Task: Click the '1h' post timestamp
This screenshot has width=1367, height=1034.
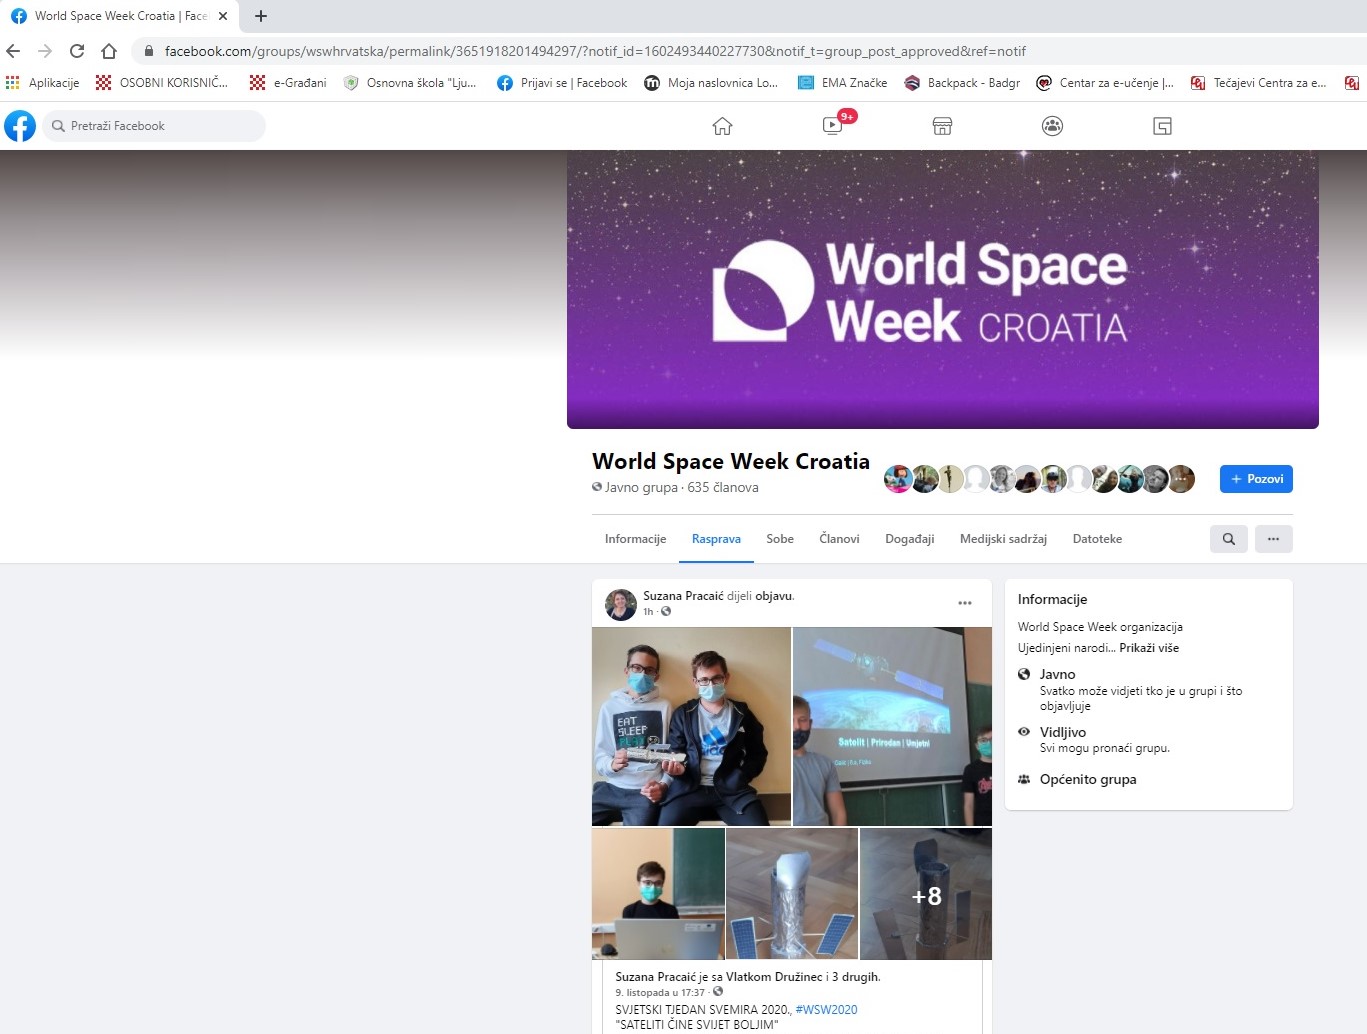Action: coord(648,612)
